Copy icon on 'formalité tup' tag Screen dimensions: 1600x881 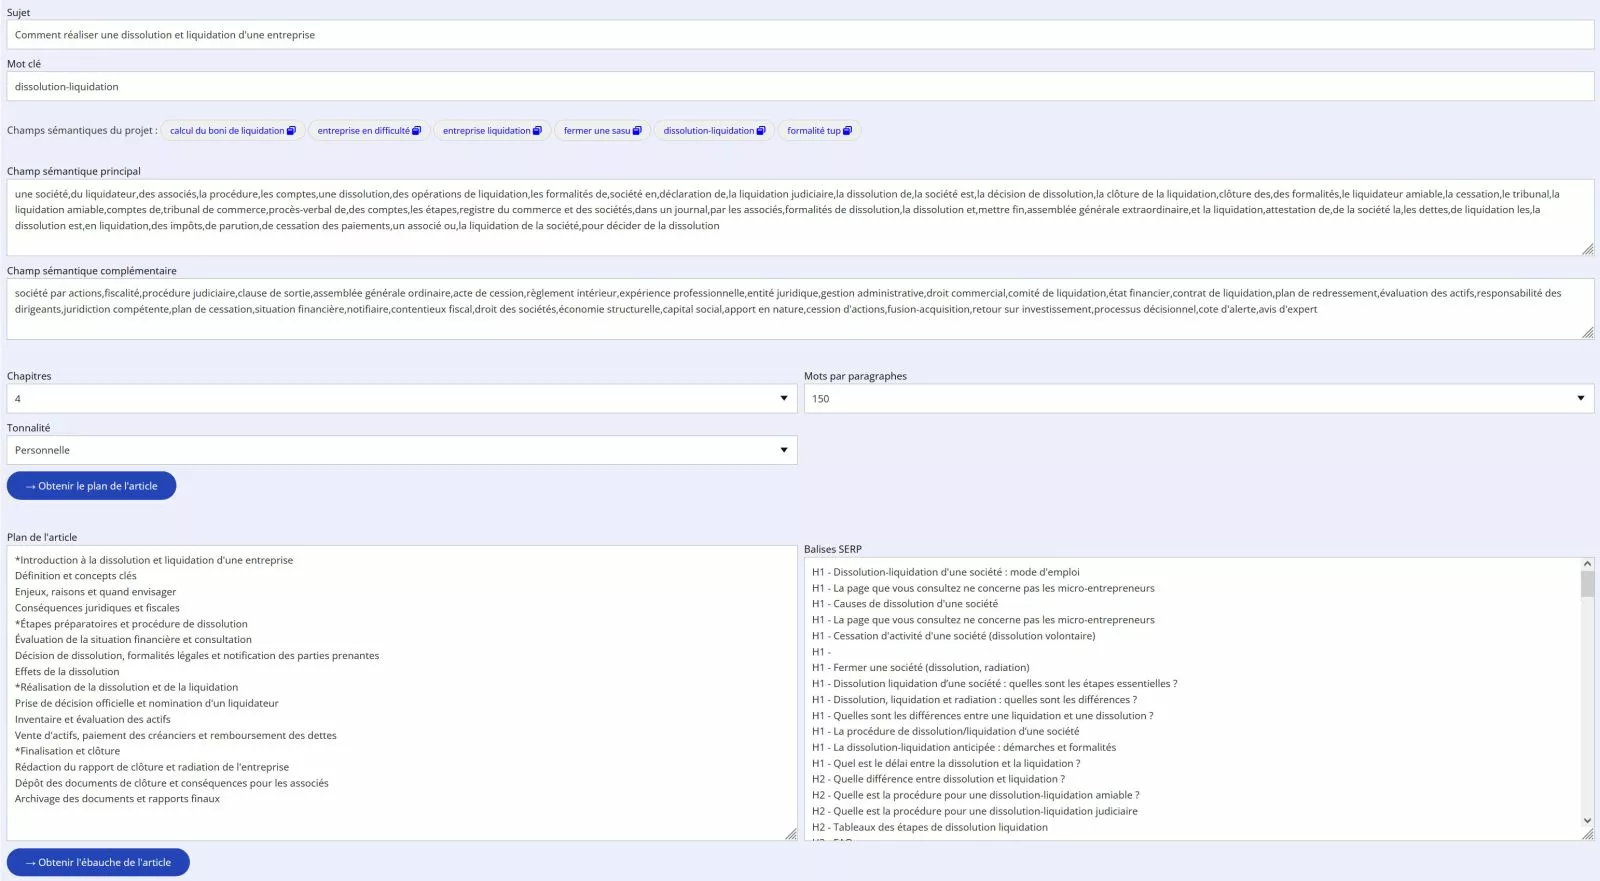847,131
